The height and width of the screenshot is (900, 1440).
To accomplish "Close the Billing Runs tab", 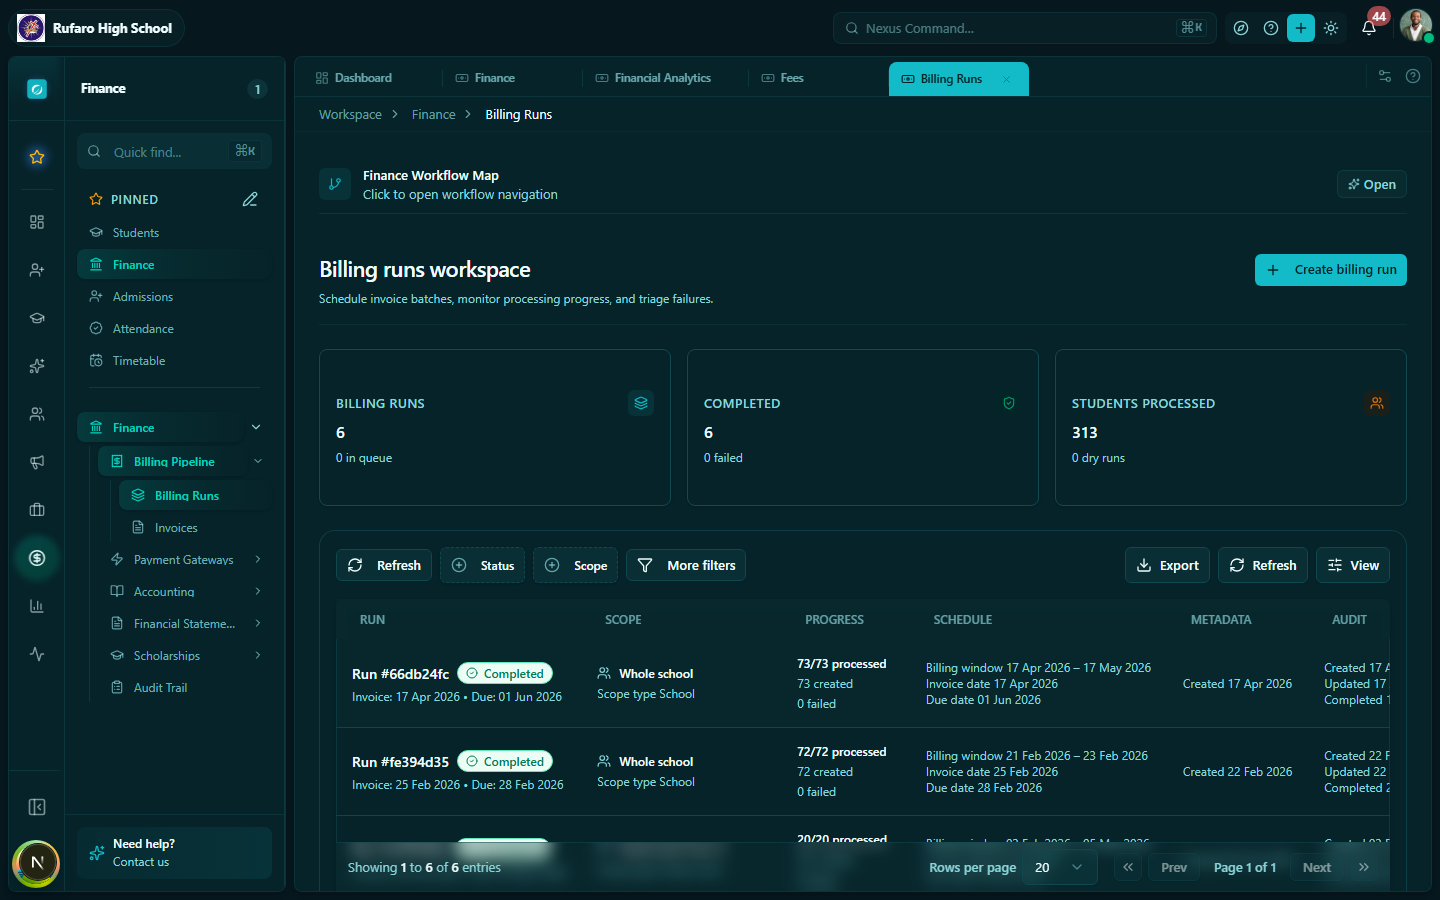I will click(x=1007, y=79).
